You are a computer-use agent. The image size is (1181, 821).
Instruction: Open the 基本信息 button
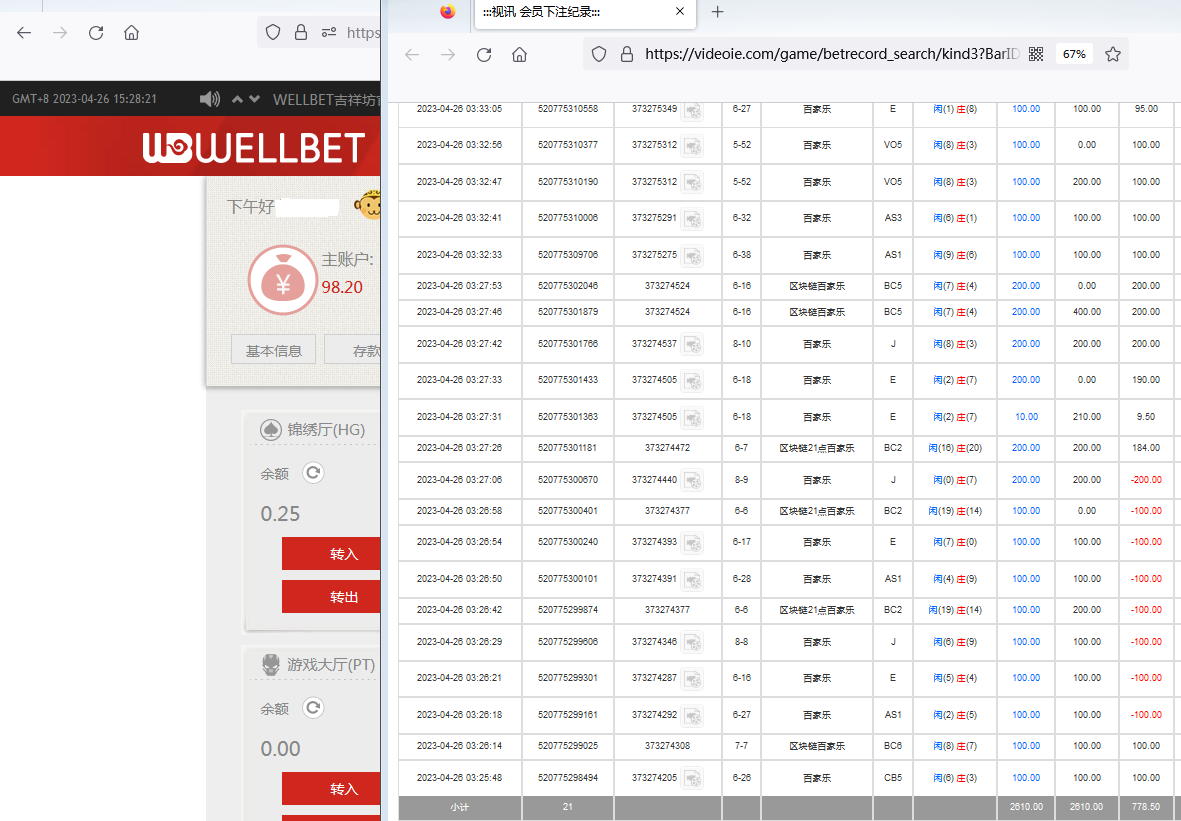(x=274, y=351)
